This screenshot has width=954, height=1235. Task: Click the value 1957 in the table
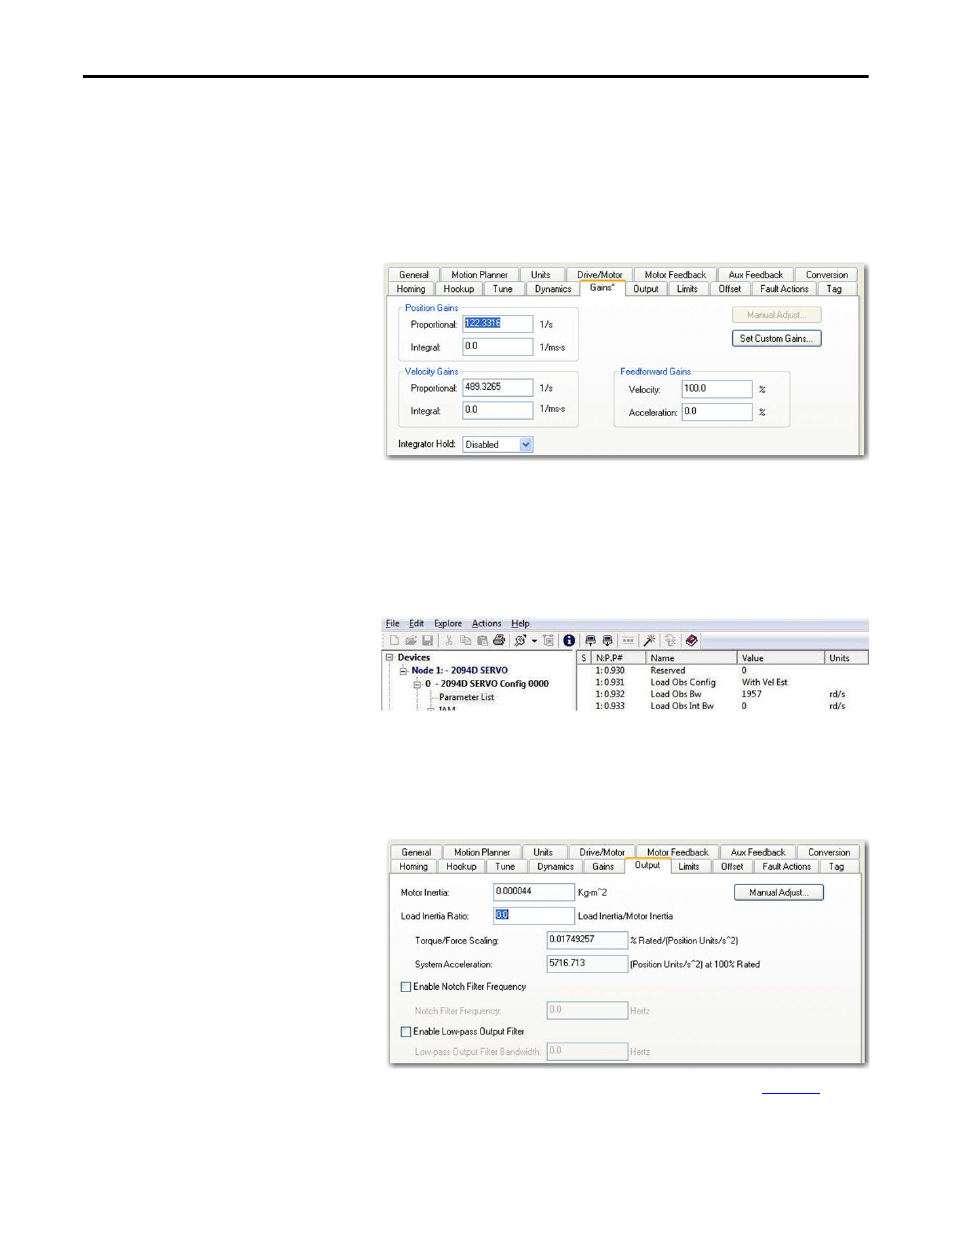click(751, 694)
